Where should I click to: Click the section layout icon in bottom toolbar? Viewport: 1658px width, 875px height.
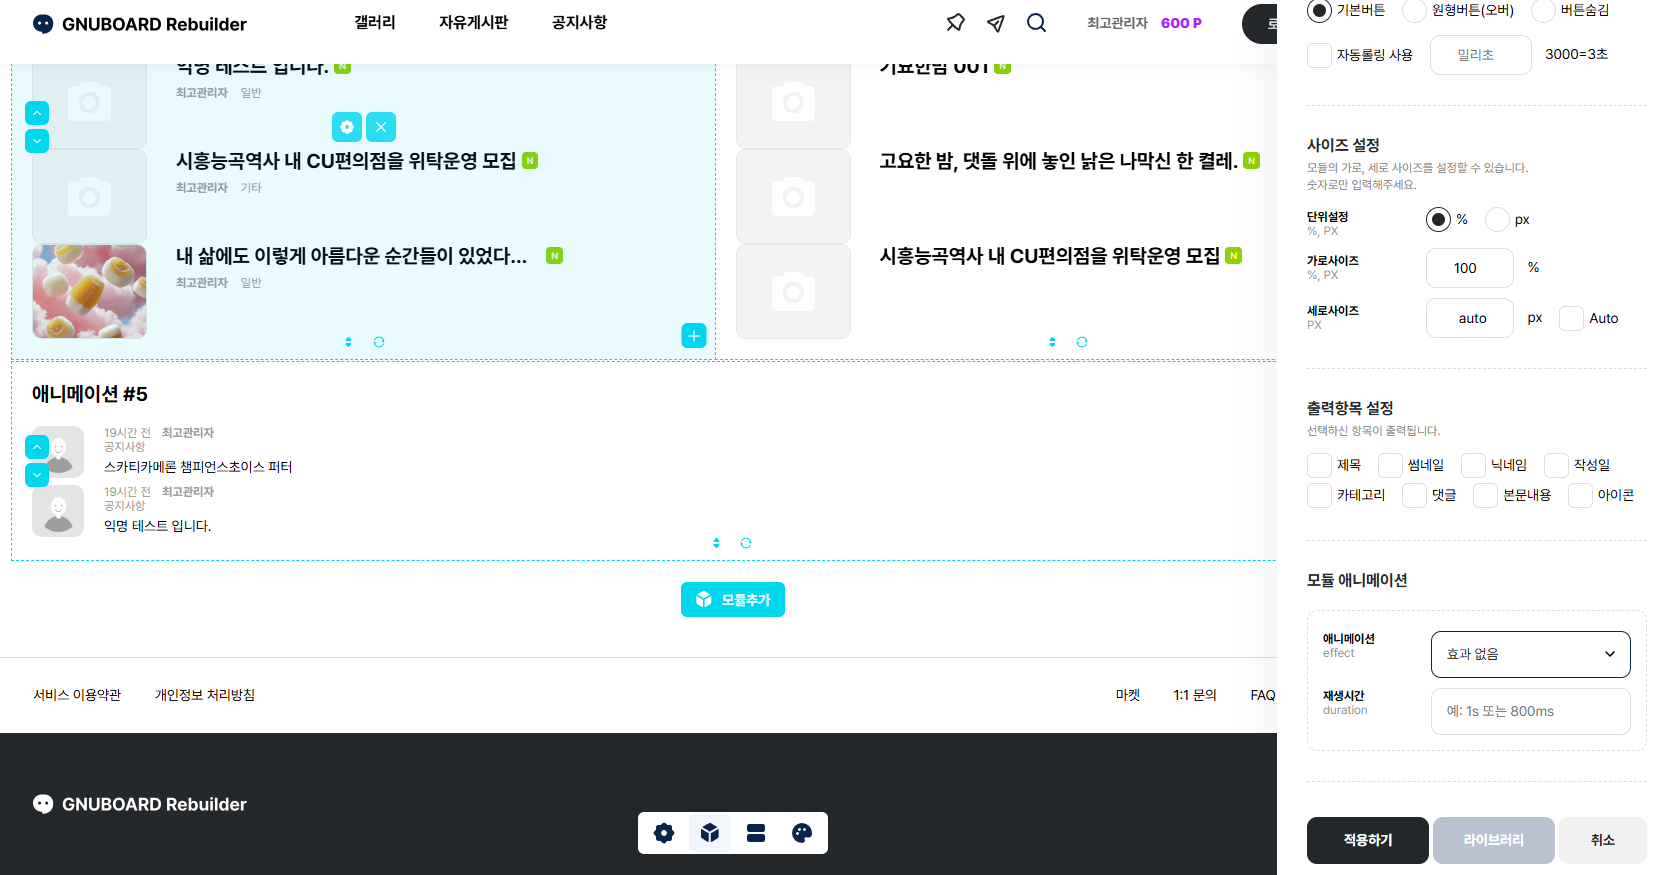pyautogui.click(x=756, y=833)
